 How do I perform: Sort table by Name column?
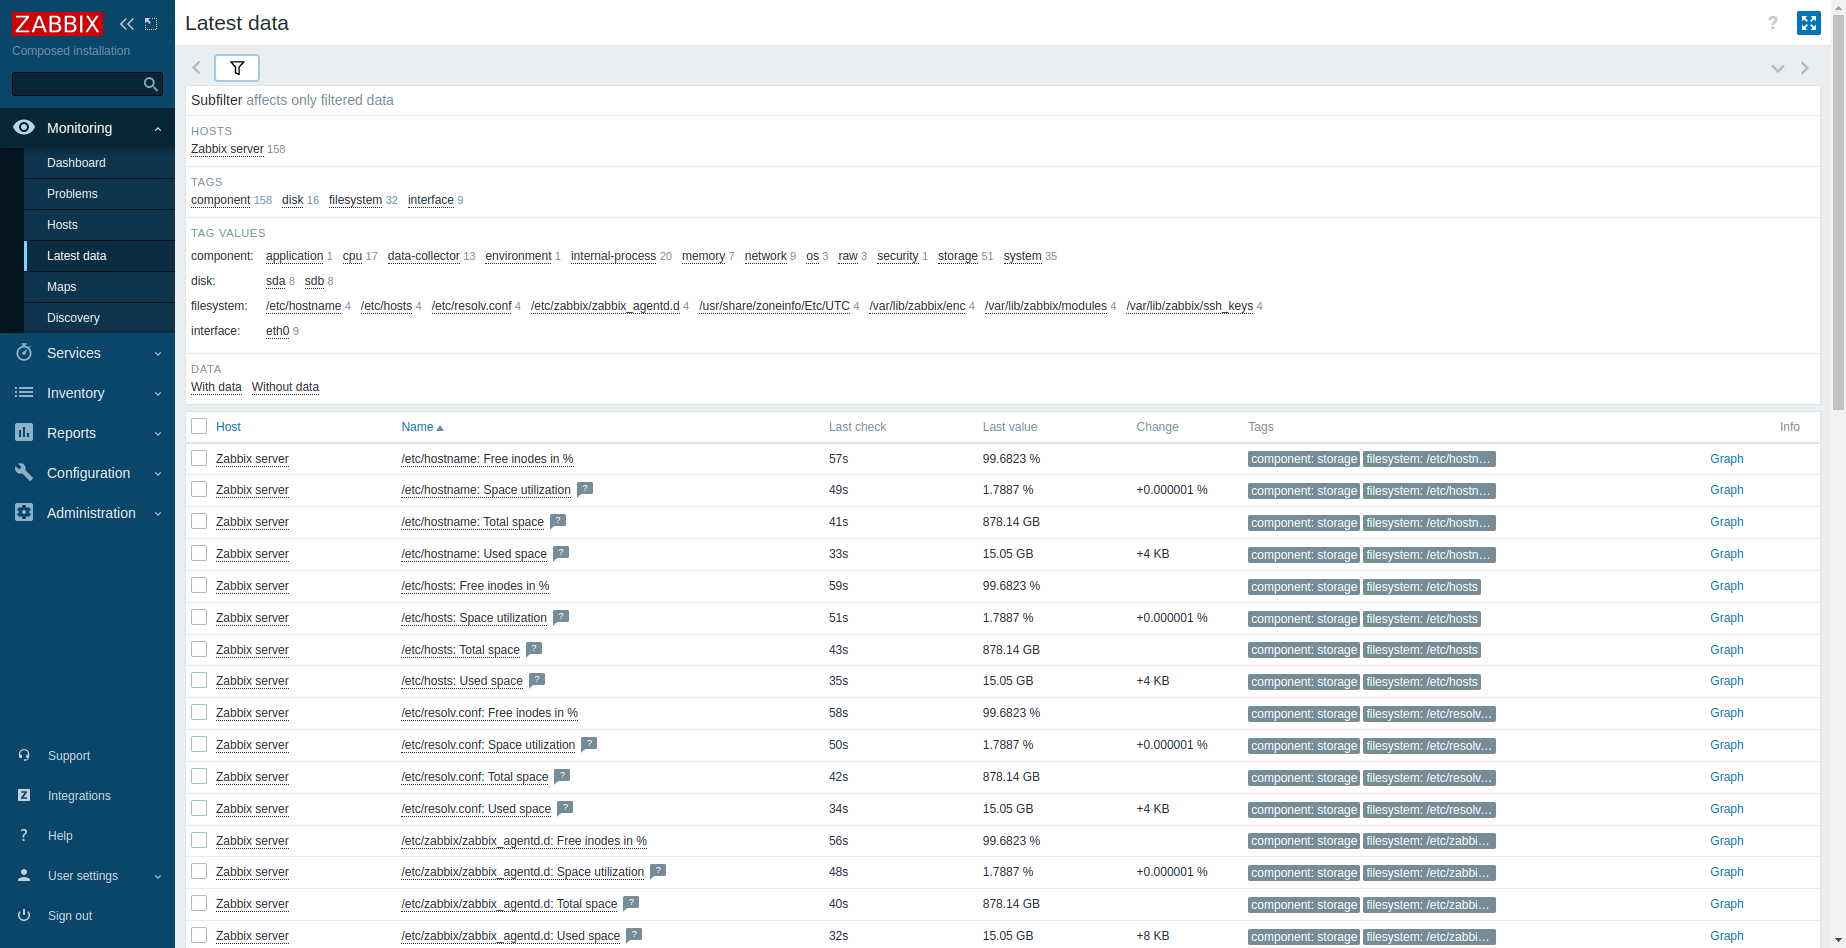[x=422, y=427]
